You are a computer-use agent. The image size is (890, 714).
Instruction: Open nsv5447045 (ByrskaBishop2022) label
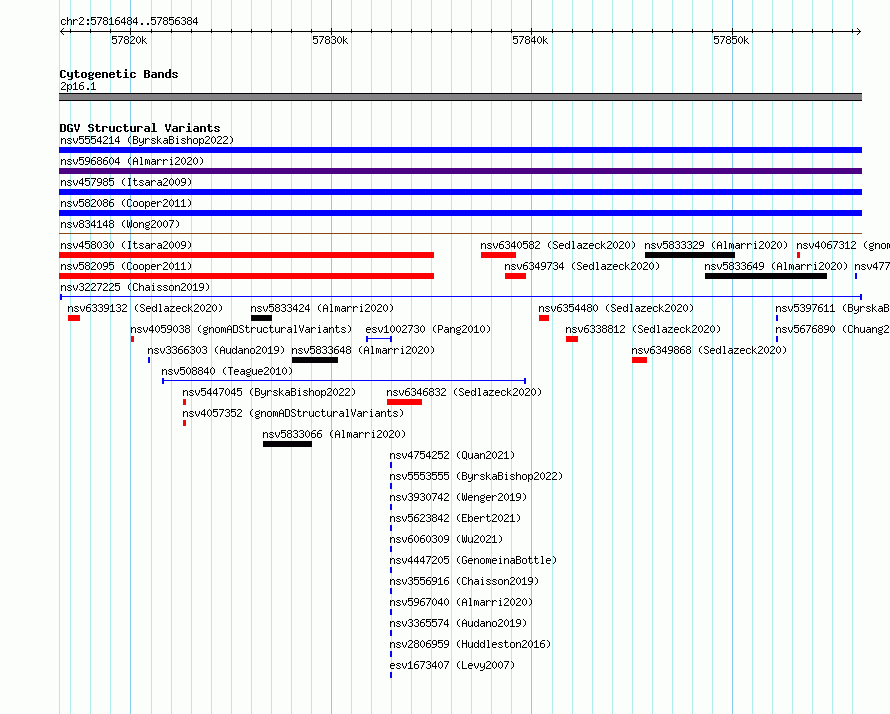(269, 392)
